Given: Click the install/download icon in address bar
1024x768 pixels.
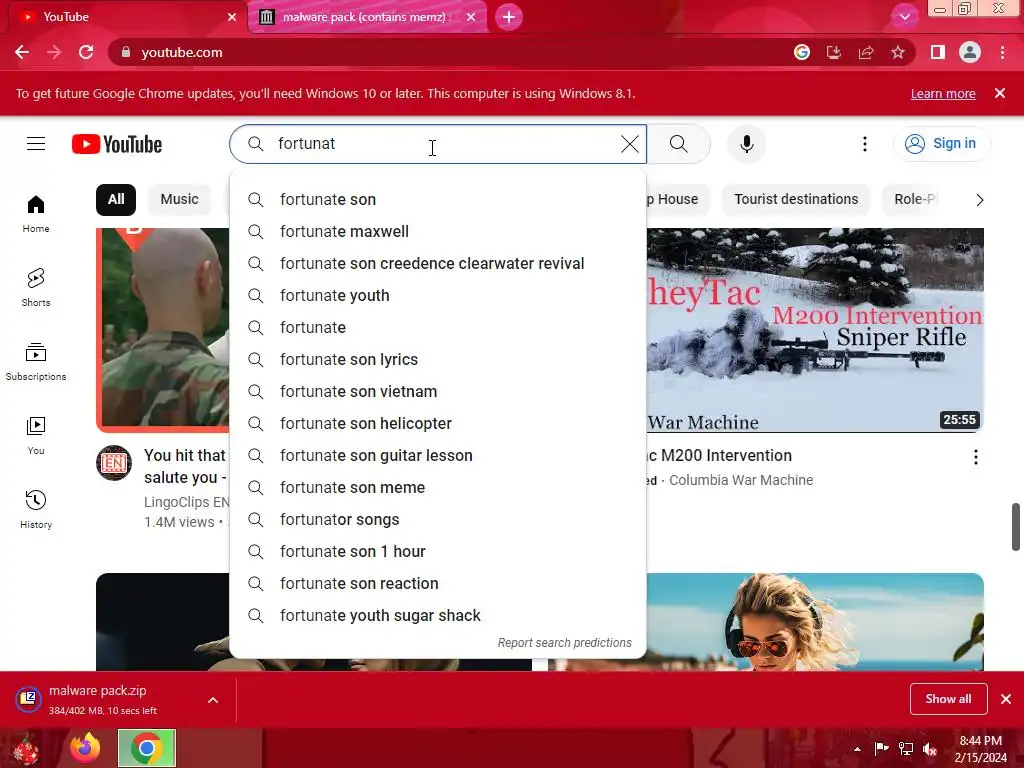Looking at the screenshot, I should 834,52.
